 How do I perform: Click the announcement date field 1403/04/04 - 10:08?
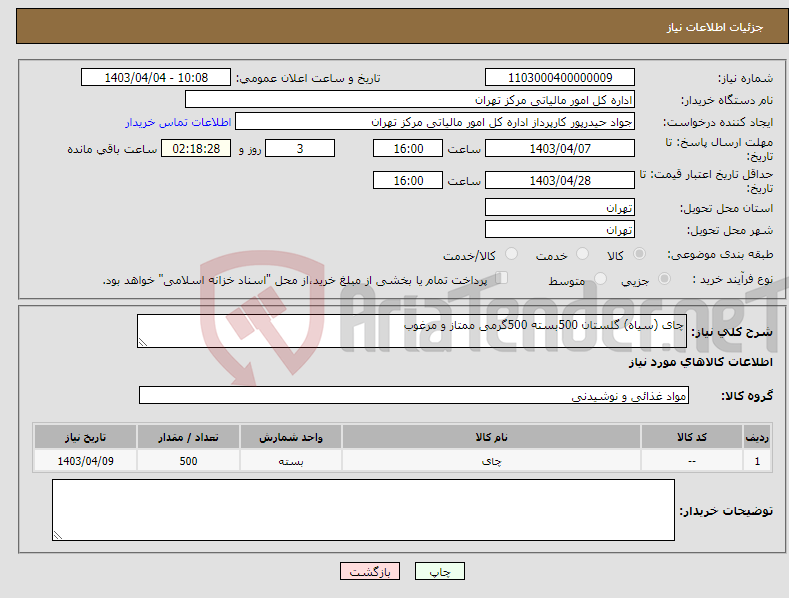(156, 78)
